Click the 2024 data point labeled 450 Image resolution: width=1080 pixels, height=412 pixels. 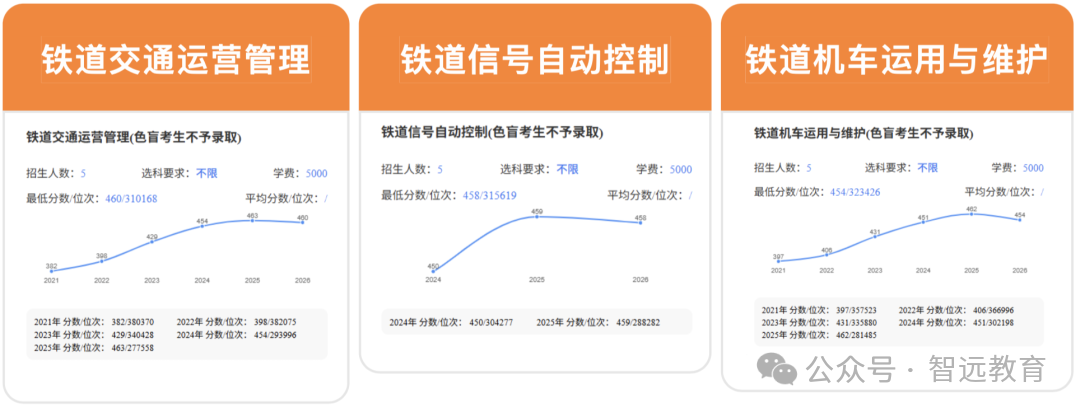click(x=433, y=270)
